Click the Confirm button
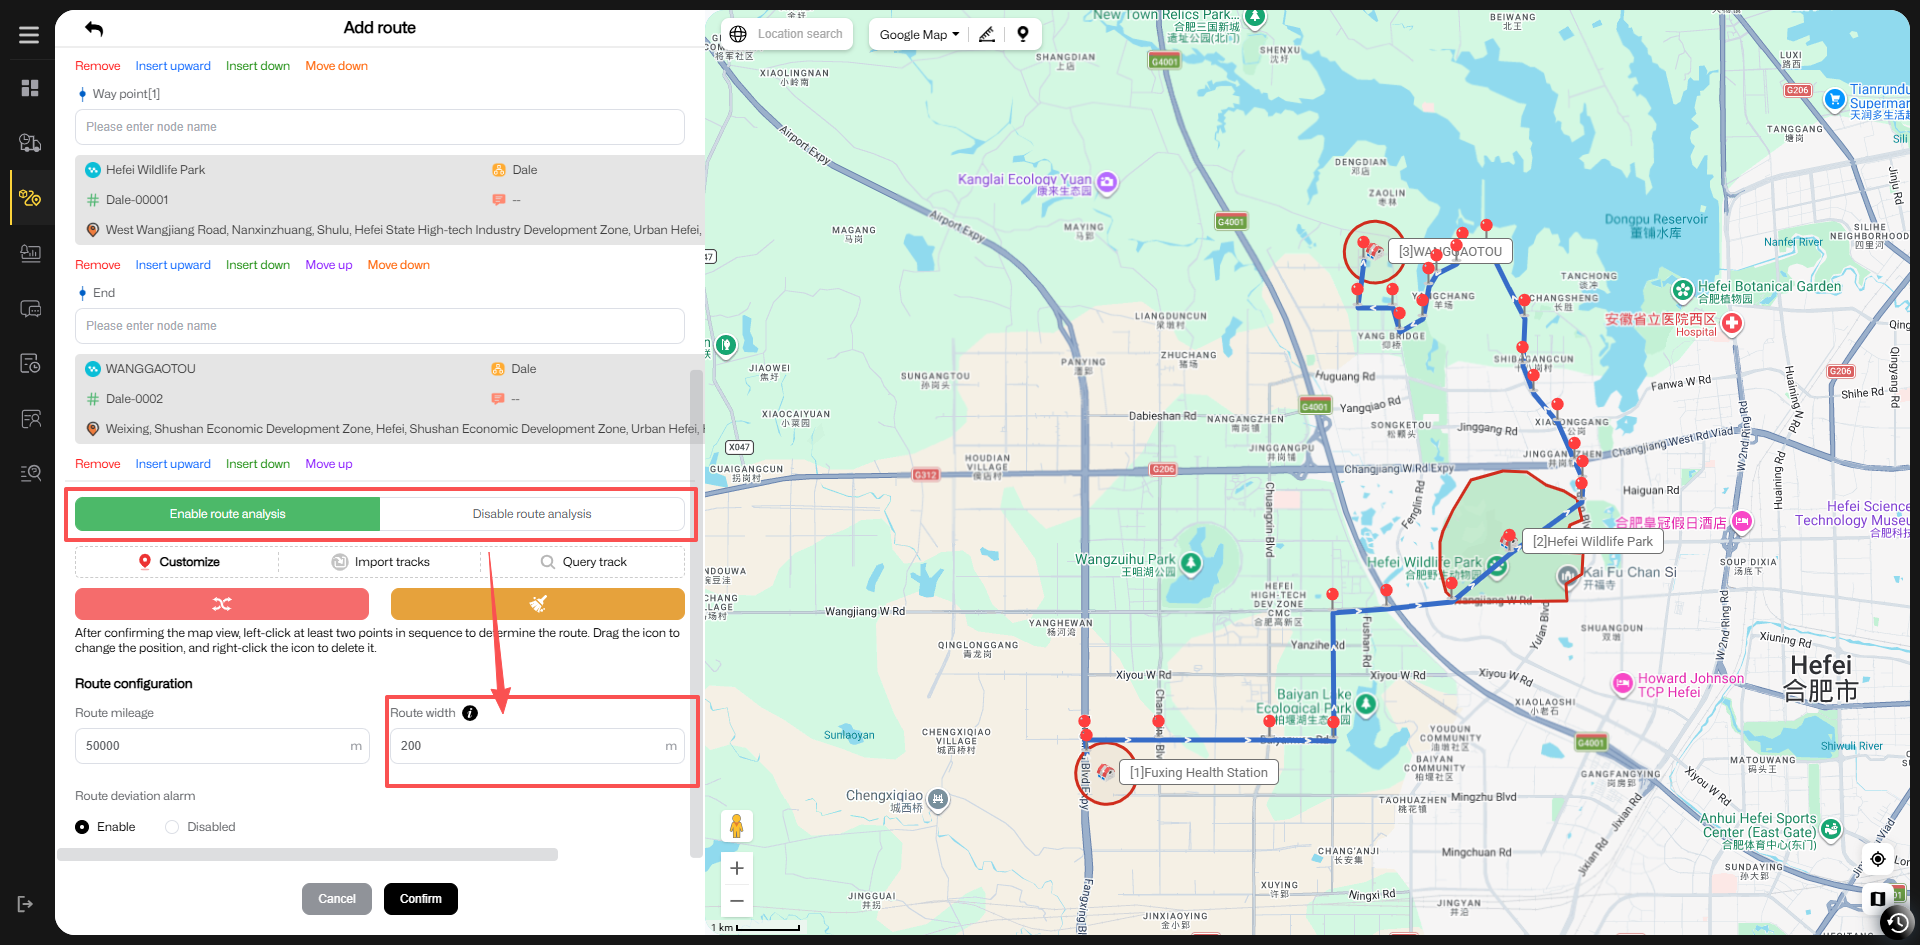The image size is (1920, 945). click(x=421, y=899)
